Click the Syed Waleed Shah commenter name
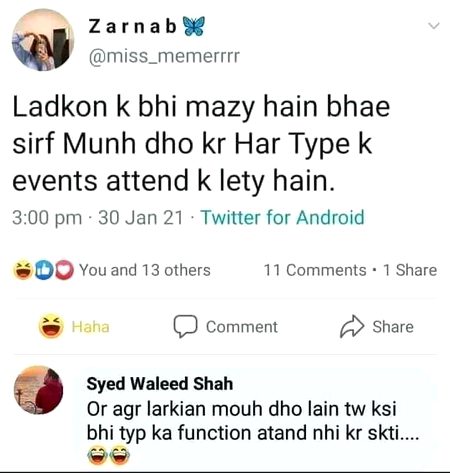This screenshot has height=473, width=450. (160, 383)
